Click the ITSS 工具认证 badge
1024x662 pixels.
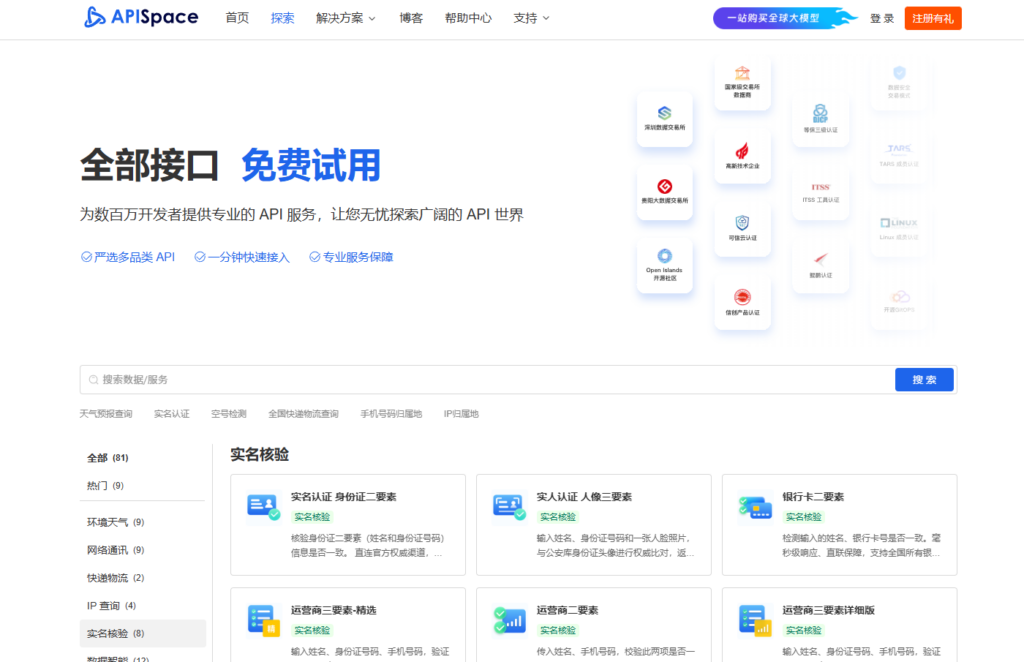point(820,191)
